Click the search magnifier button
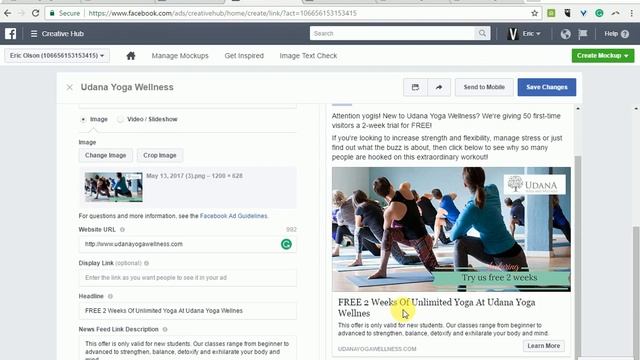 pos(482,33)
